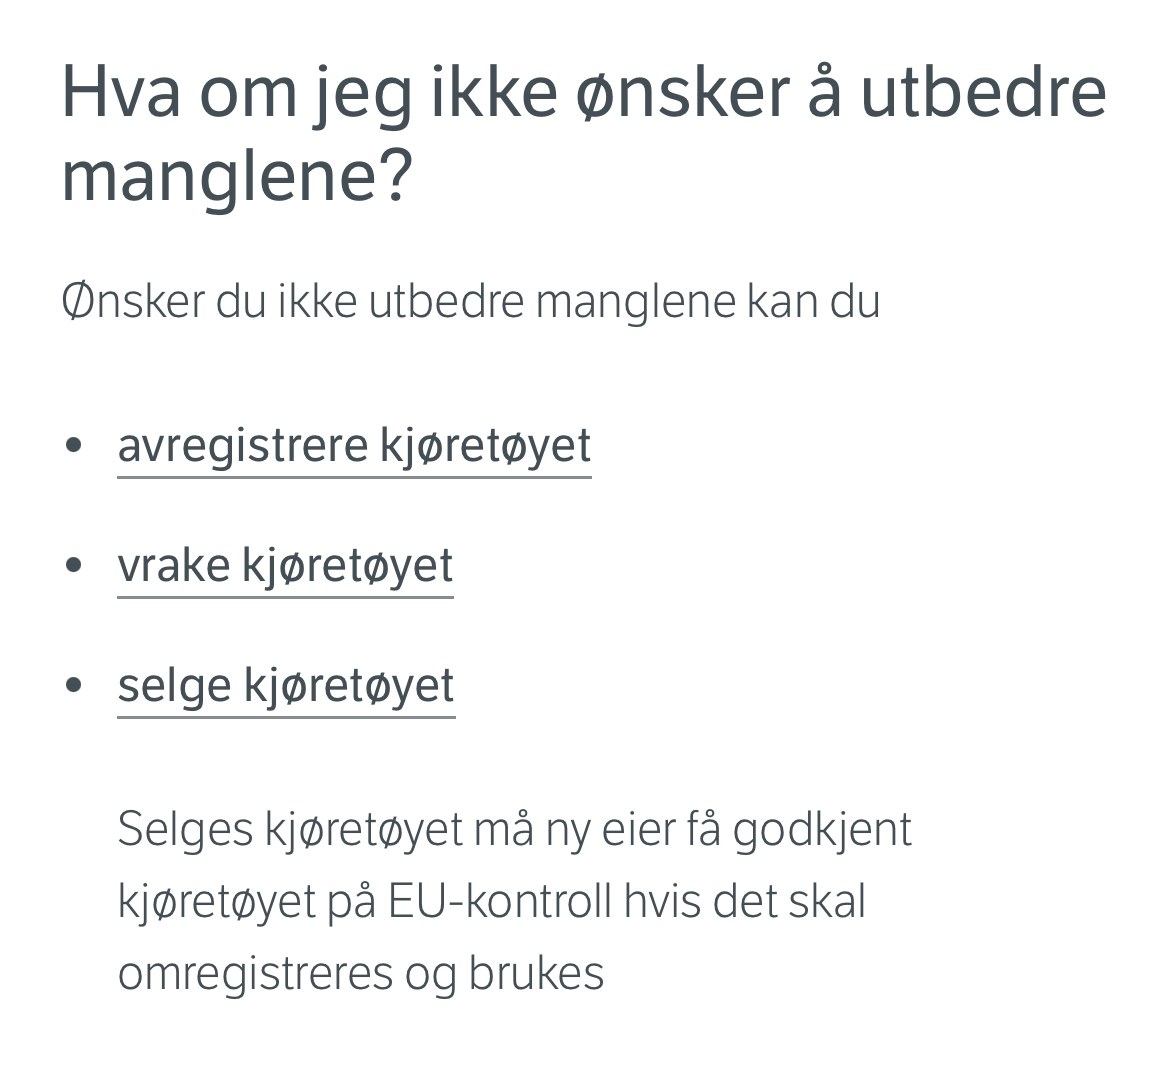Click the word "brukes" ending the paragraph
Screen dimensions: 1170x1071
pyautogui.click(x=536, y=973)
